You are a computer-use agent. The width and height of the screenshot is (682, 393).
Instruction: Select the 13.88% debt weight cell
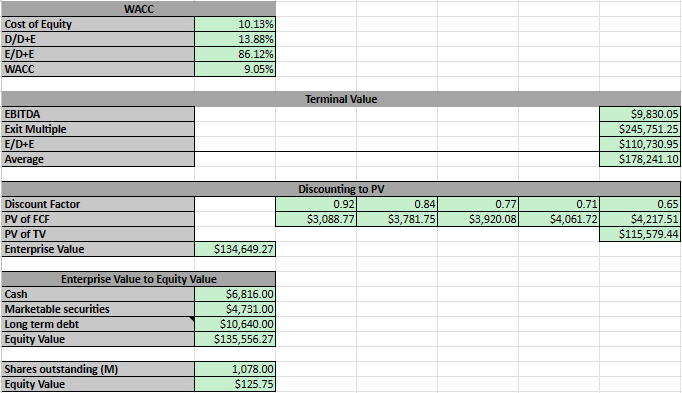pyautogui.click(x=235, y=39)
